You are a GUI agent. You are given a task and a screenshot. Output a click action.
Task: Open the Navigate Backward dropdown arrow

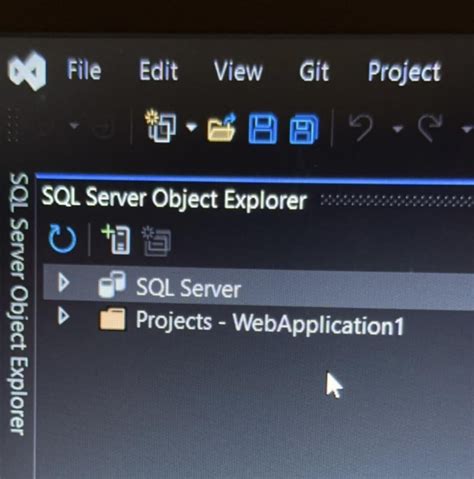point(74,126)
